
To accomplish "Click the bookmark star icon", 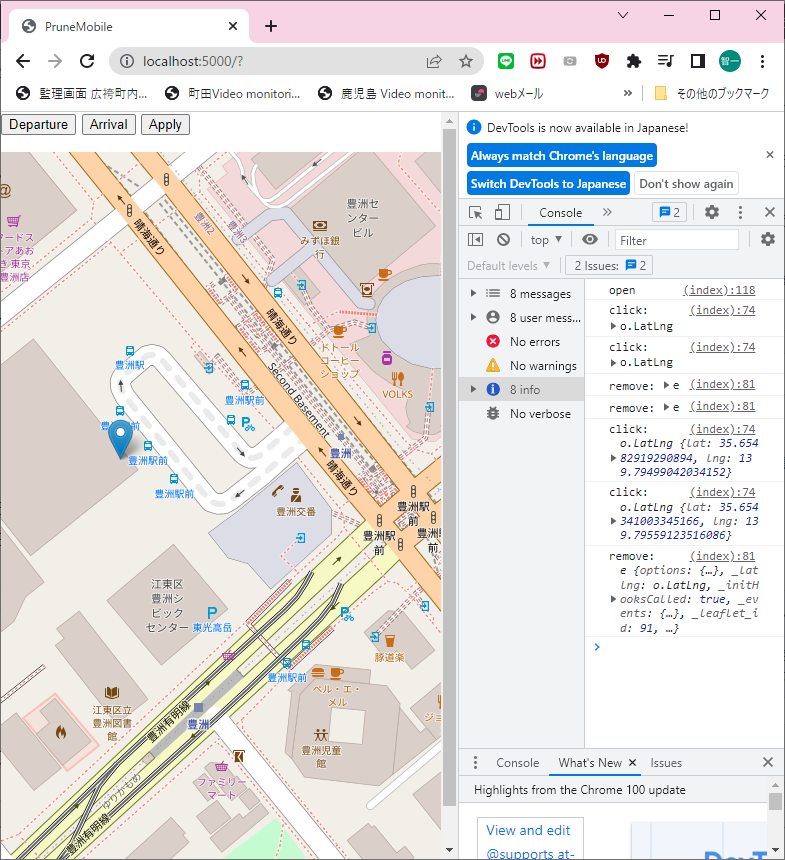I will coord(466,61).
